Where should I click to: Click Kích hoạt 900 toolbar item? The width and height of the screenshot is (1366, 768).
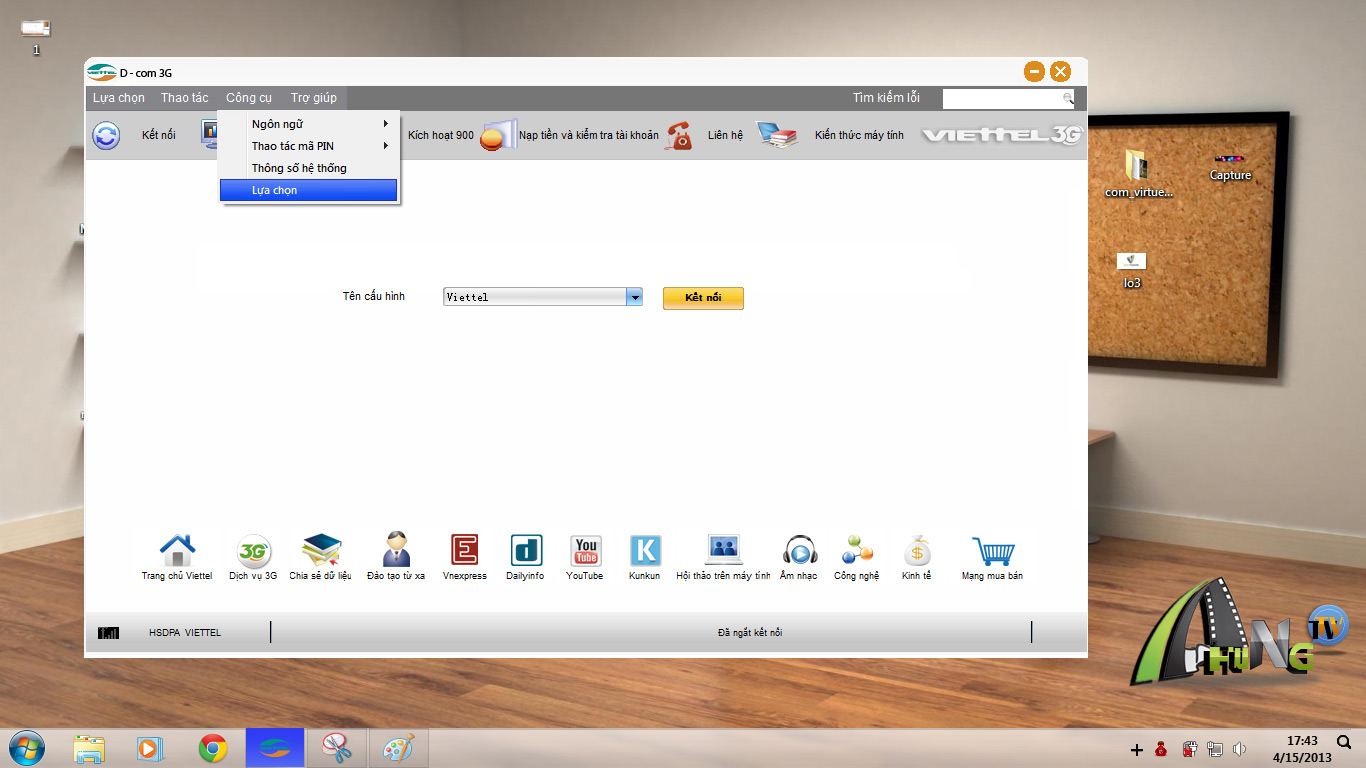tap(441, 135)
